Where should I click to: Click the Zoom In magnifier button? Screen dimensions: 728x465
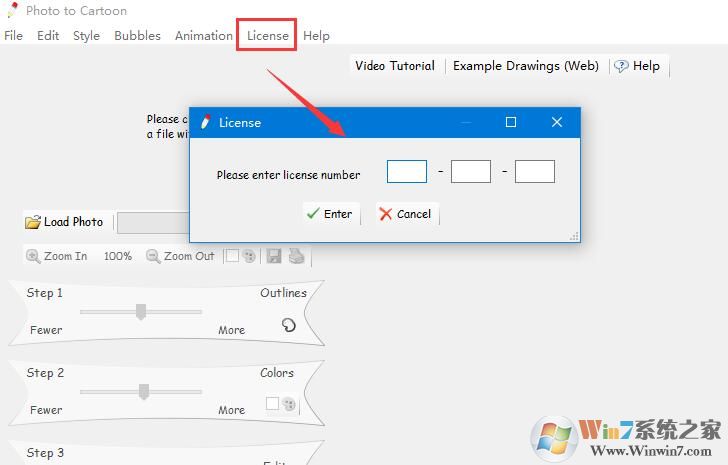57,256
